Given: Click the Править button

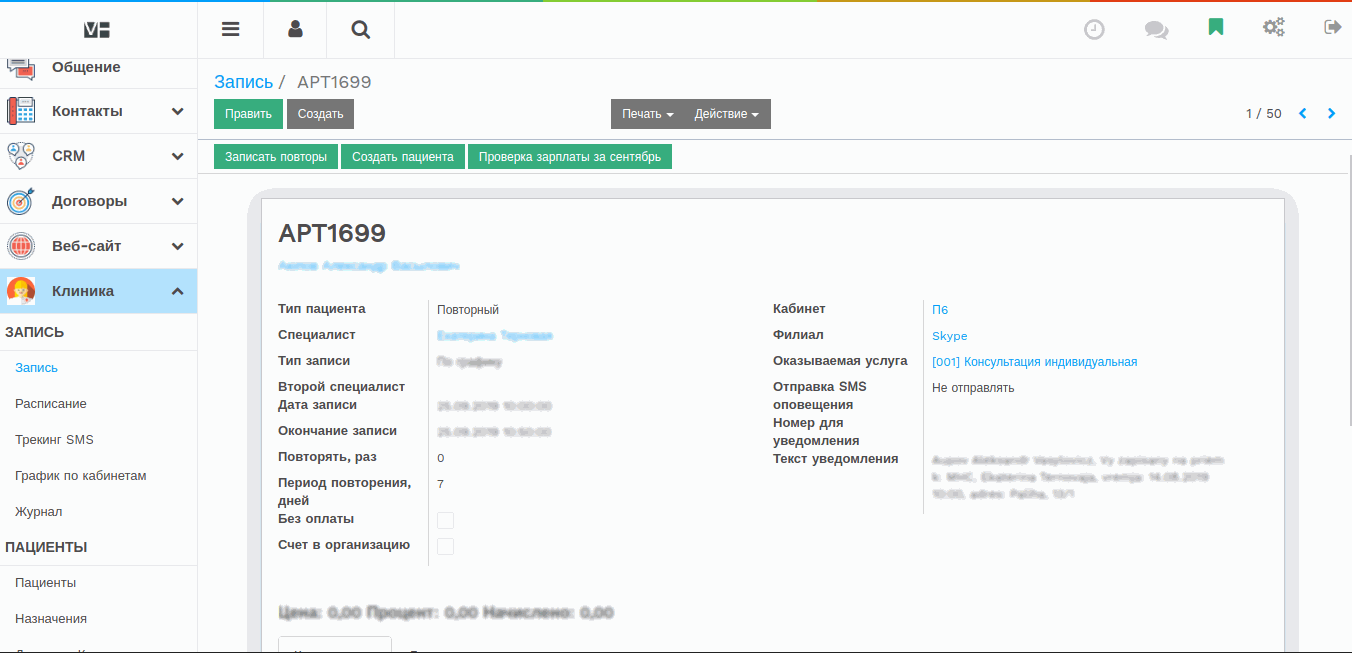Looking at the screenshot, I should click(x=247, y=113).
